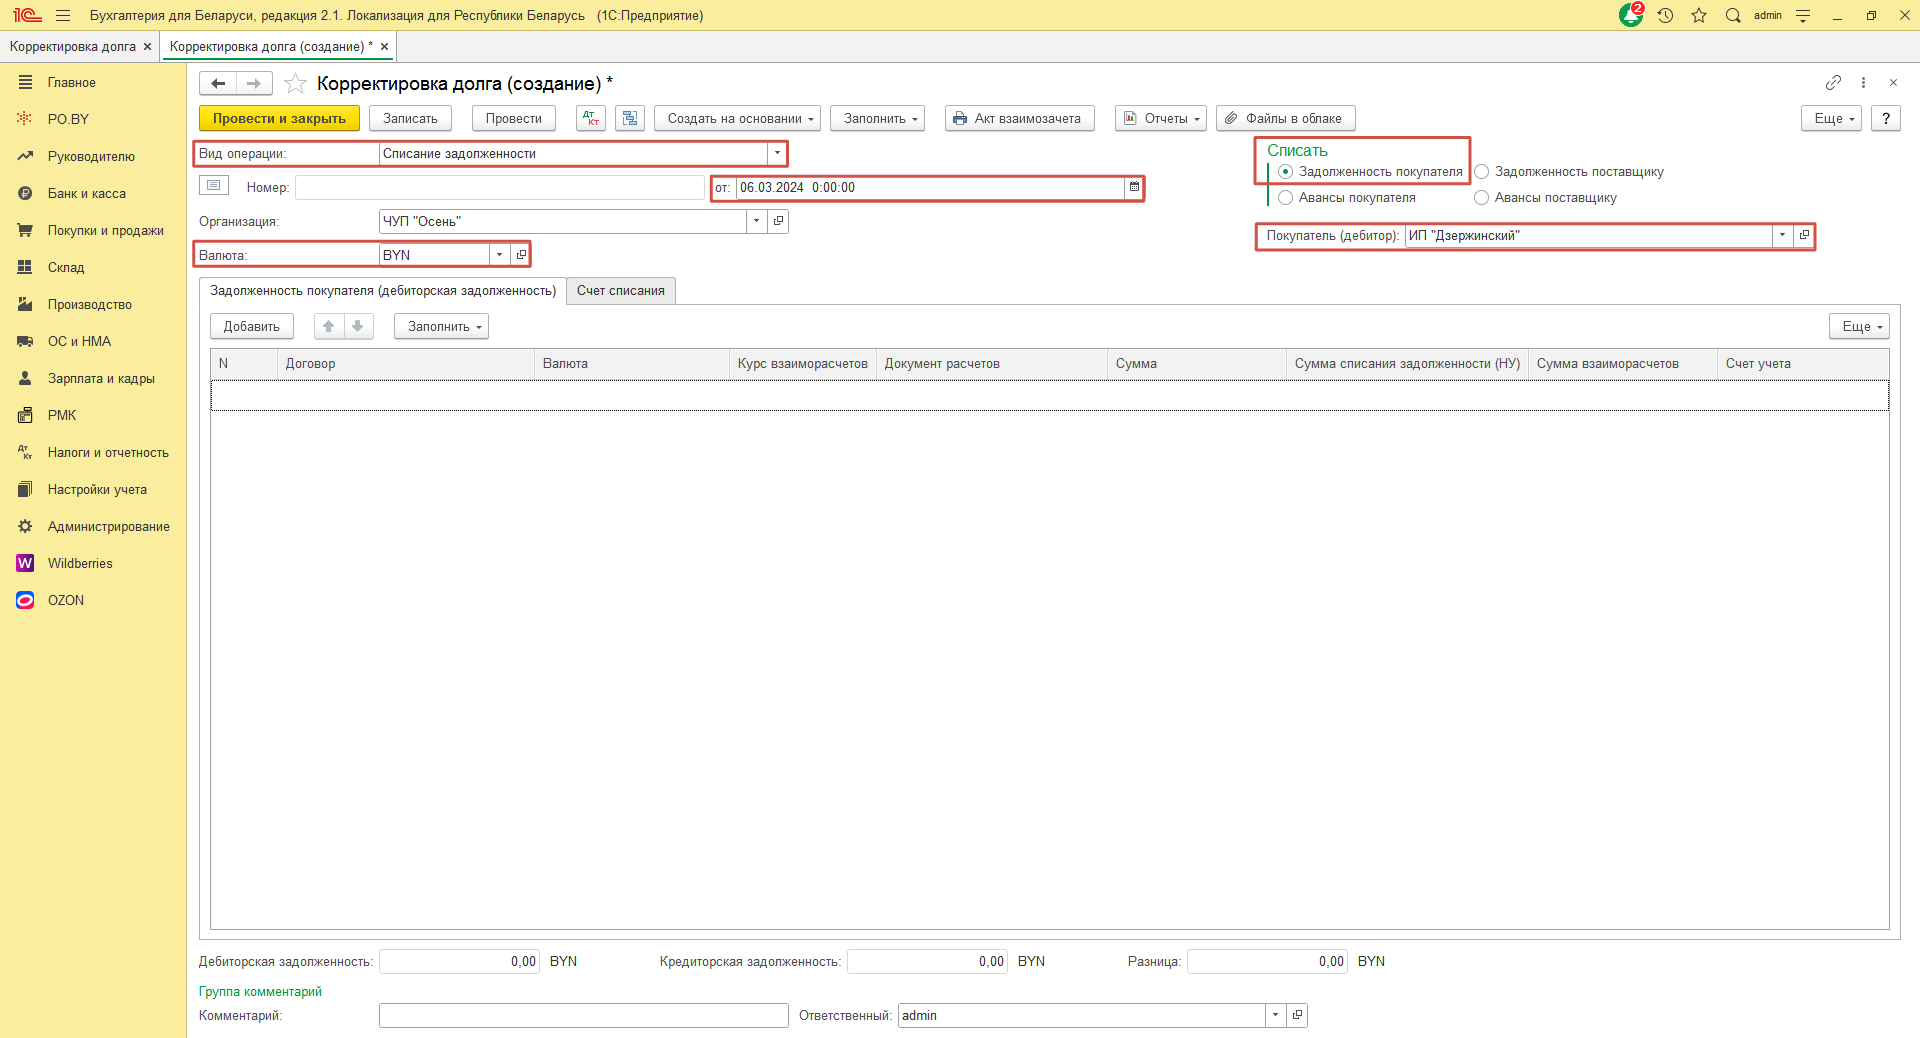Open Главное section in sidebar
This screenshot has height=1038, width=1920.
[x=72, y=82]
